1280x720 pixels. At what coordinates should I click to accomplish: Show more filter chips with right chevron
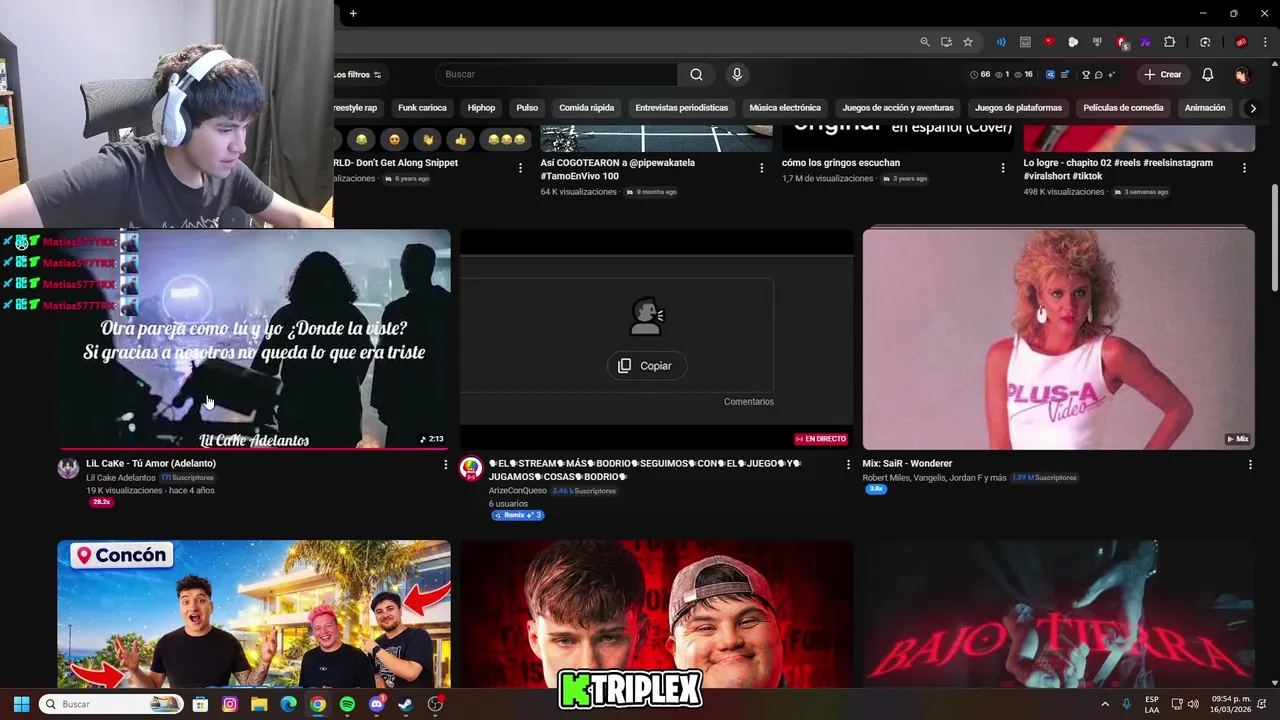click(1252, 108)
